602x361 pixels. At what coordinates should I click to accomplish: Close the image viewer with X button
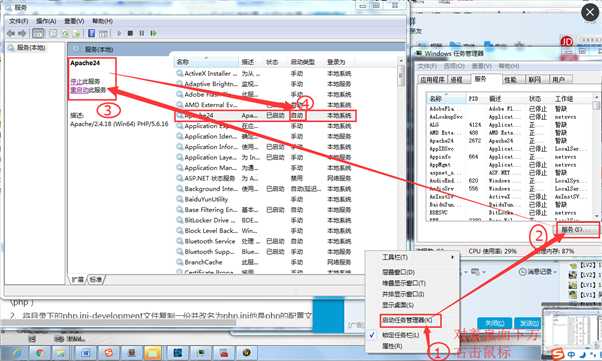tap(590, 13)
